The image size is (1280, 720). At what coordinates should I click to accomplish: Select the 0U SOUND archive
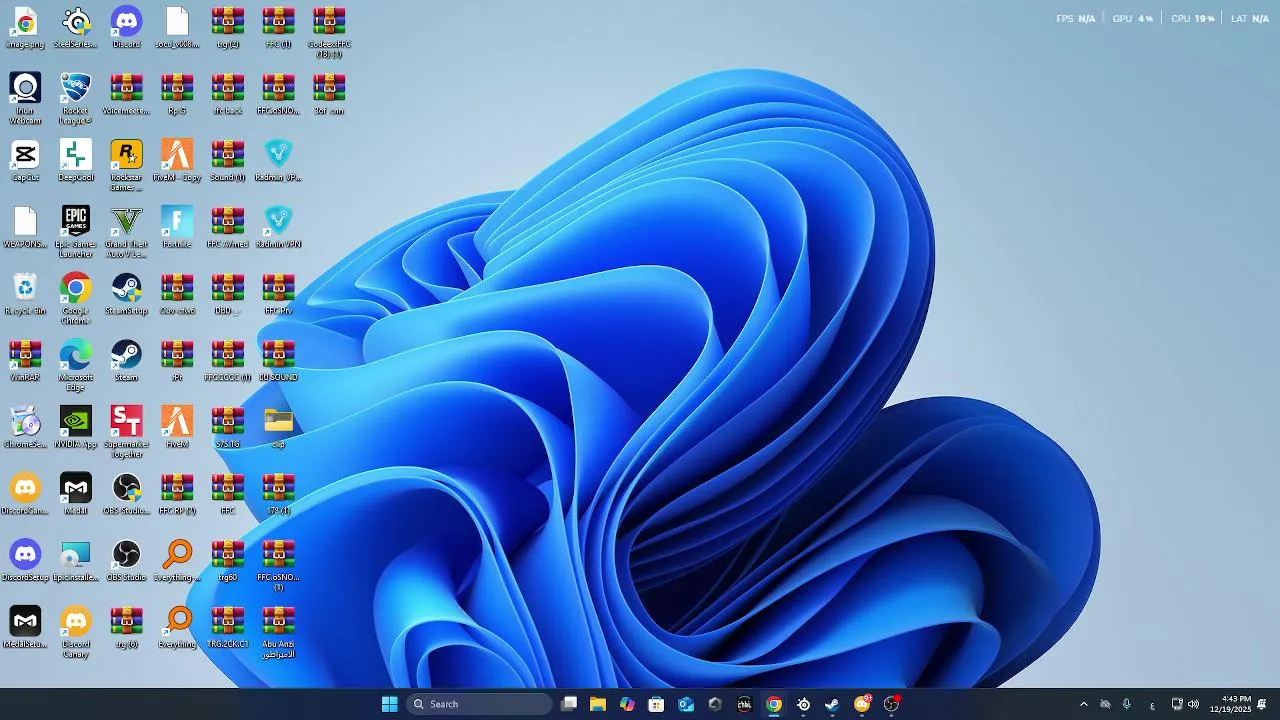[x=278, y=360]
